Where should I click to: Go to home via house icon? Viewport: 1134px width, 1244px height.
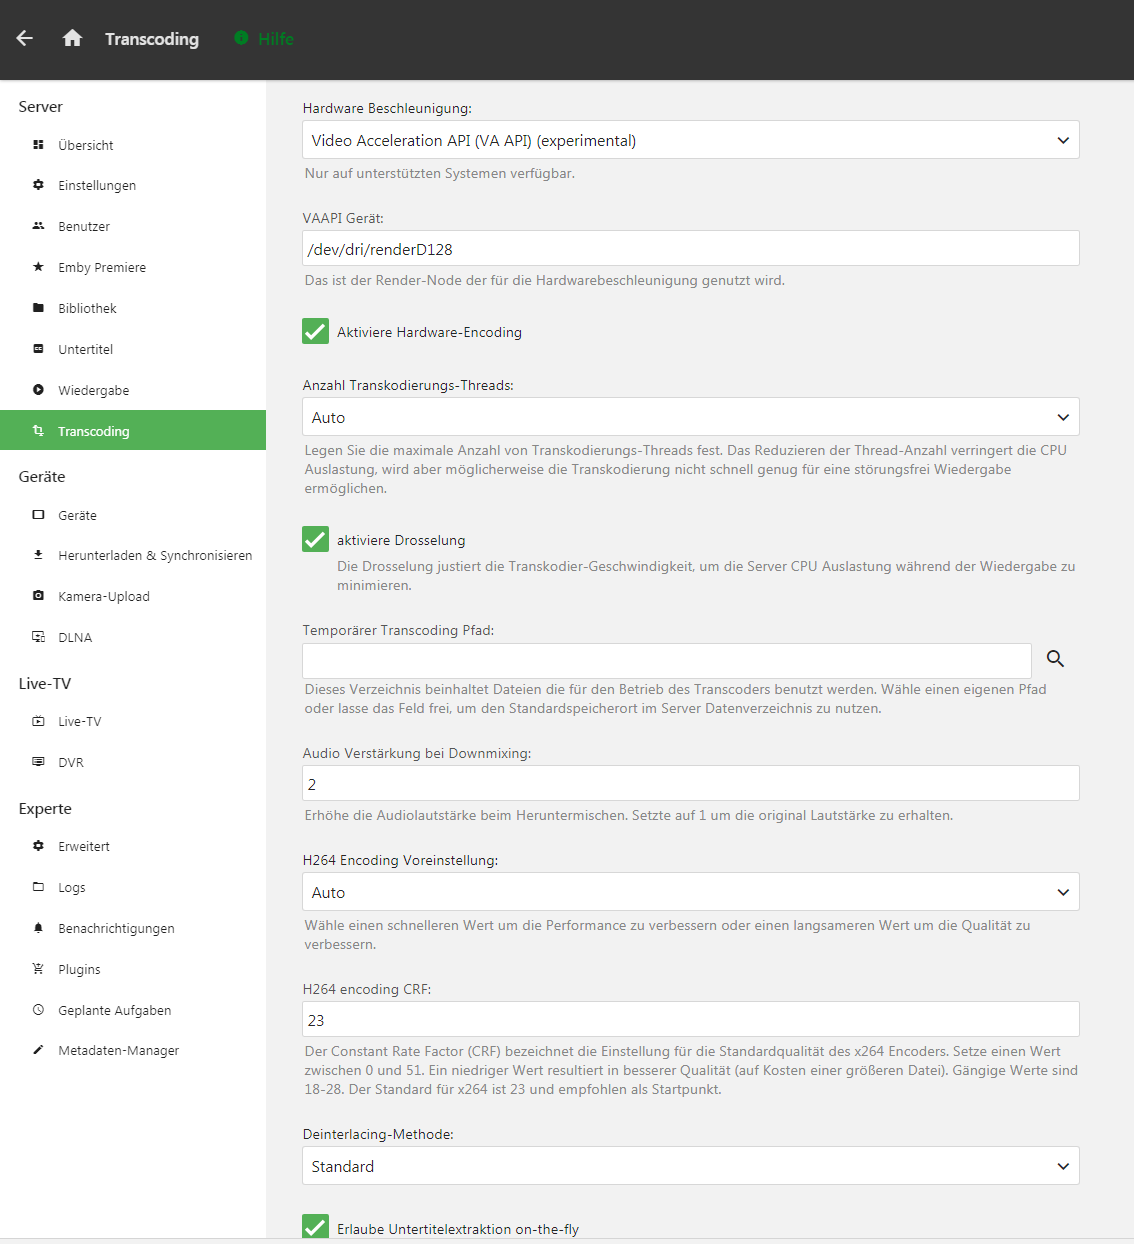click(x=72, y=38)
